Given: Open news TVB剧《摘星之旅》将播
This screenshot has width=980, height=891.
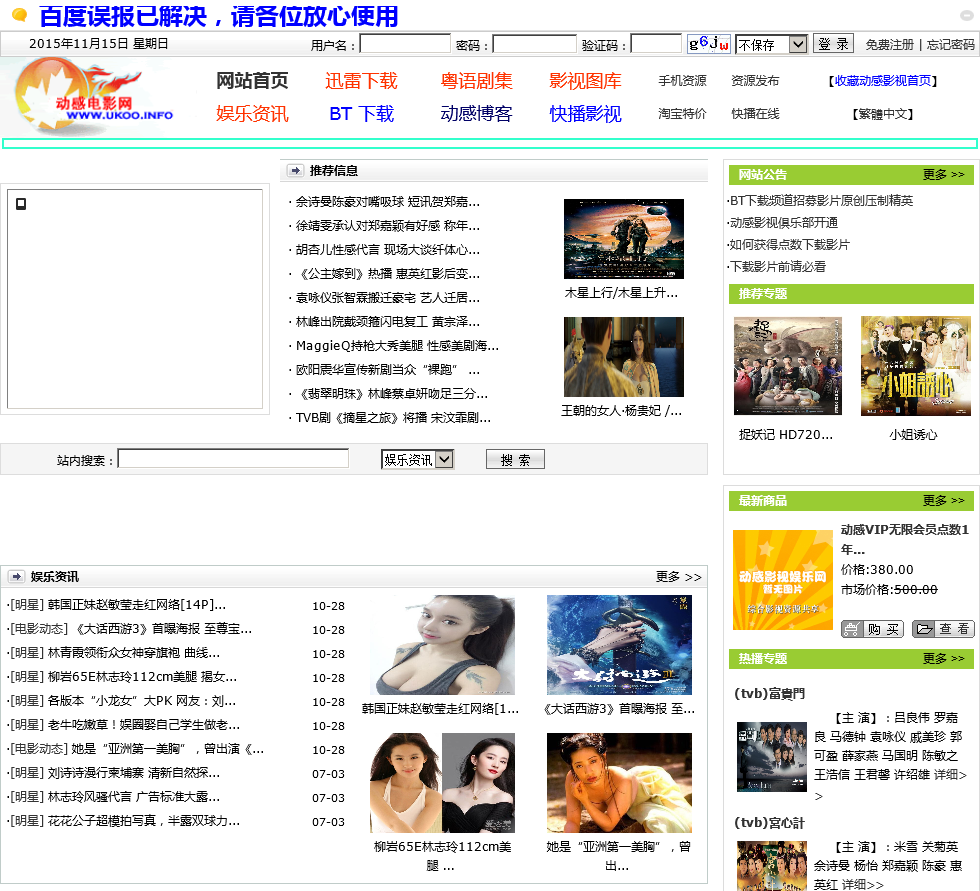Looking at the screenshot, I should [393, 417].
